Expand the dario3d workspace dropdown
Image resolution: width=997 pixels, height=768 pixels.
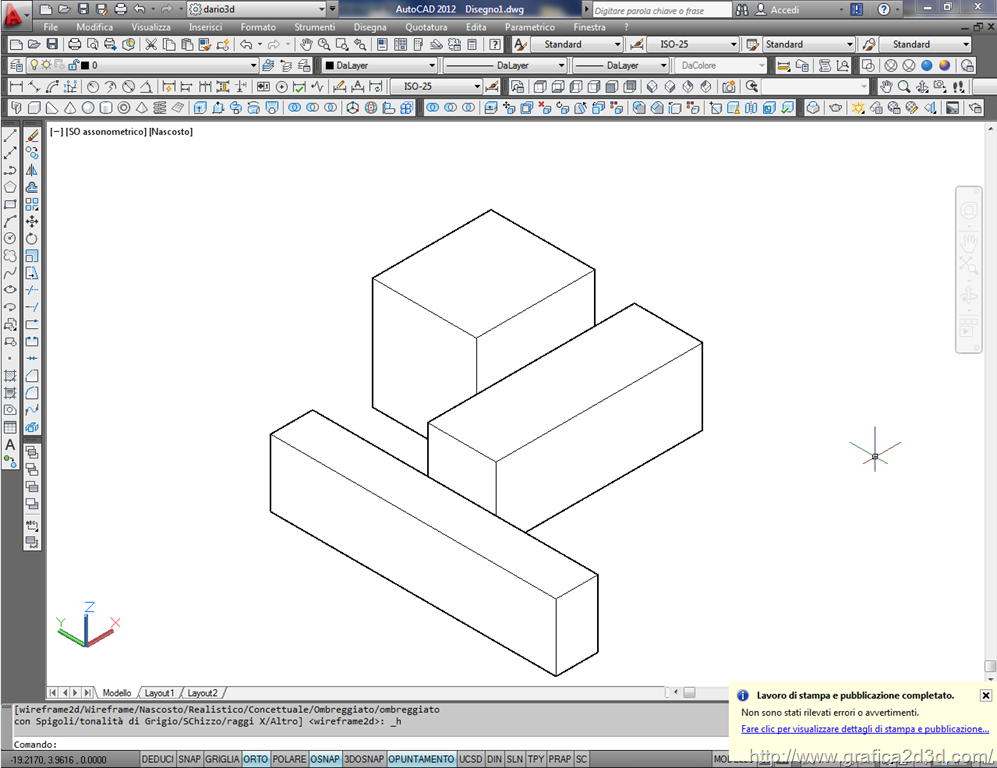click(332, 9)
